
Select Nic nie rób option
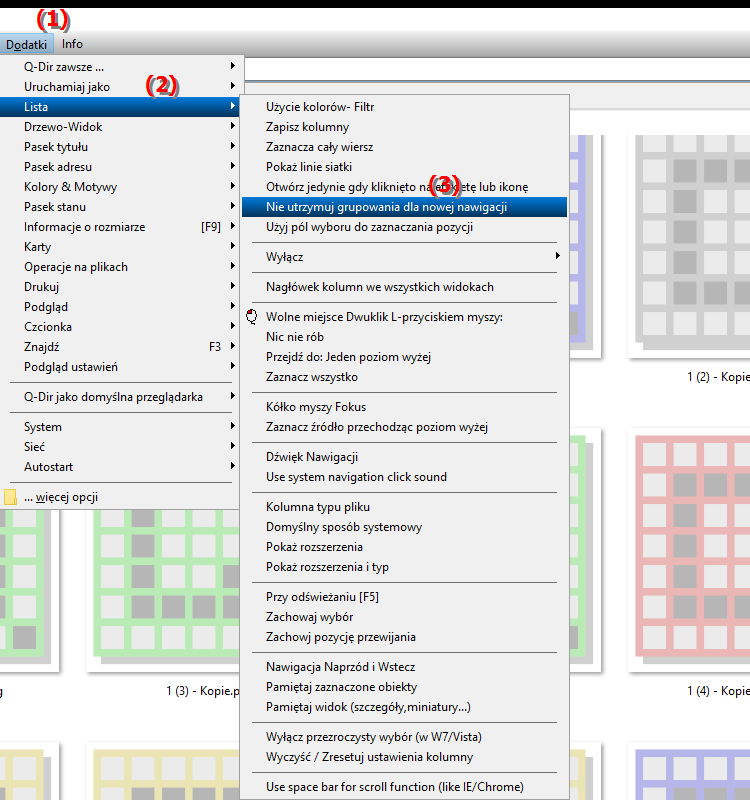[404, 337]
